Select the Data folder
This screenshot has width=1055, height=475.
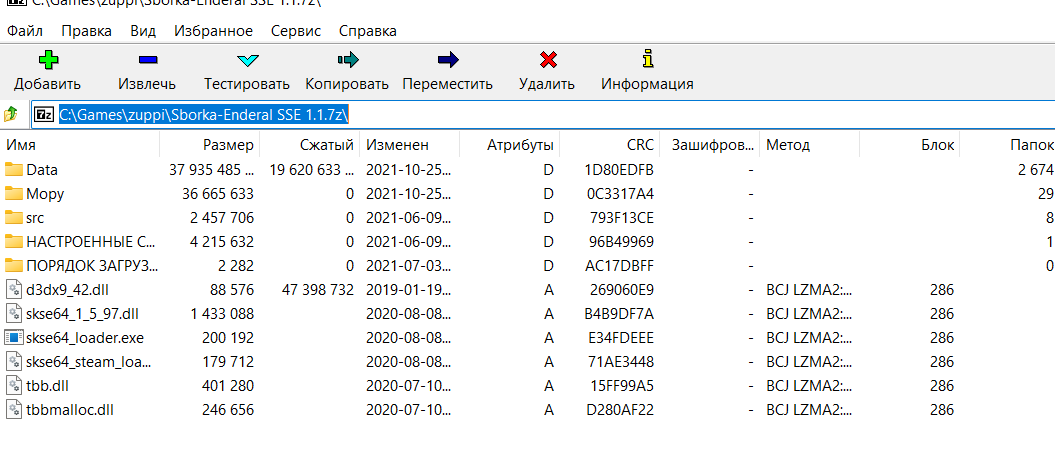pyautogui.click(x=42, y=170)
